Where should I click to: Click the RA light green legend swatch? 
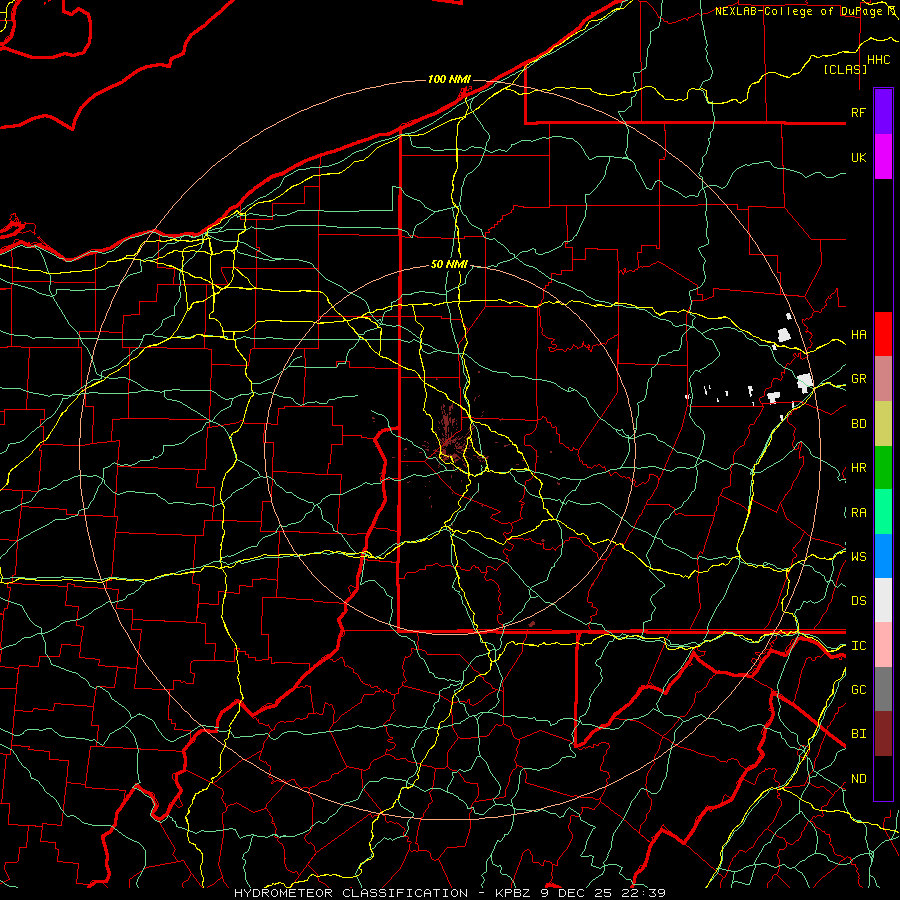883,512
